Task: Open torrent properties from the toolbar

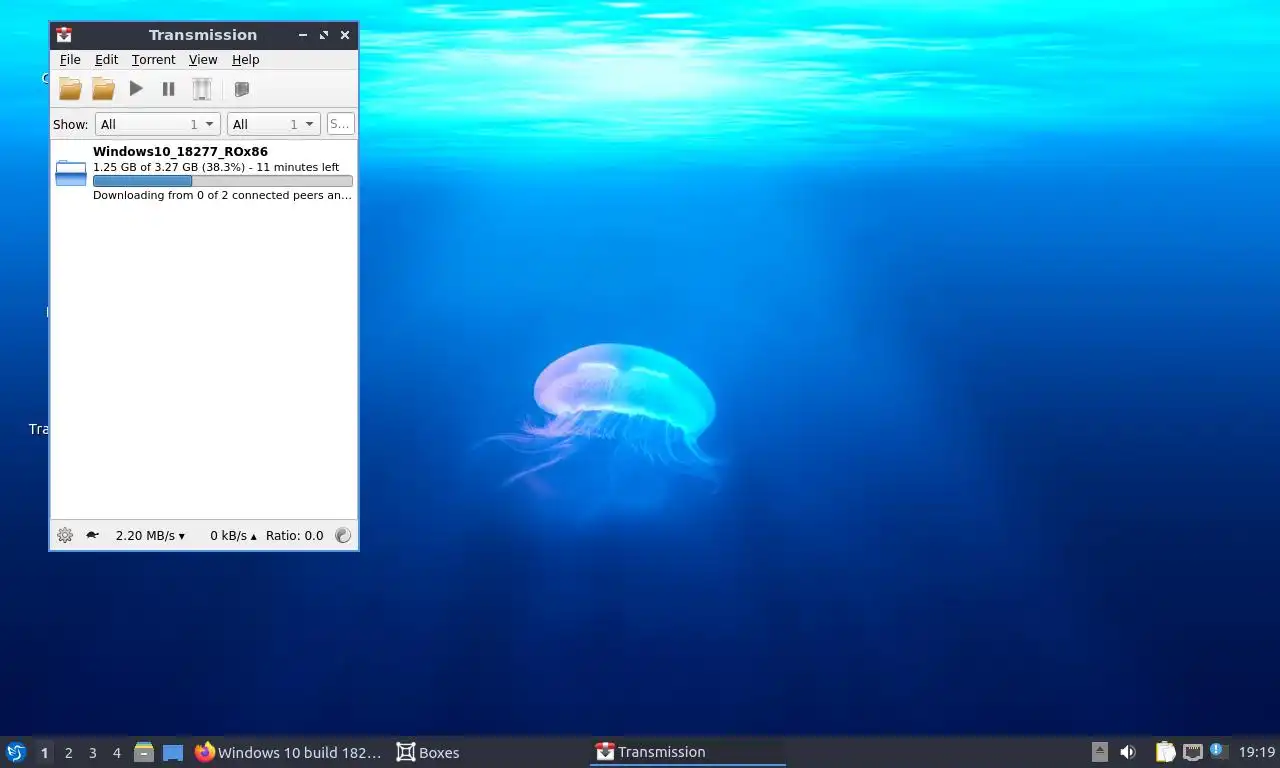Action: pyautogui.click(x=241, y=89)
